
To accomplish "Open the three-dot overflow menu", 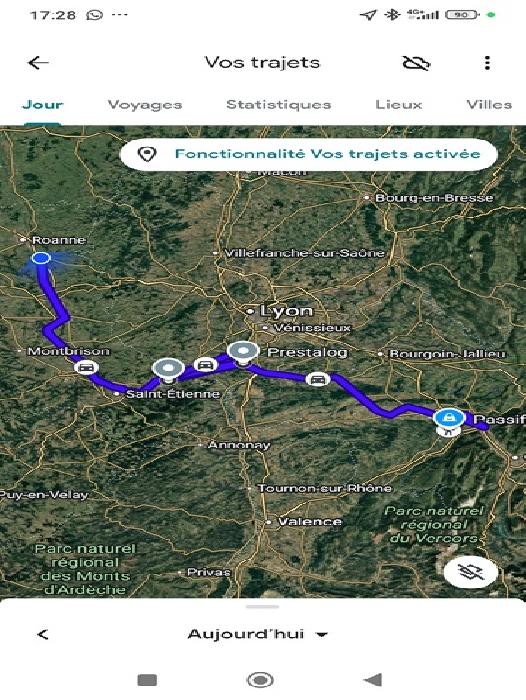I will coord(487,62).
